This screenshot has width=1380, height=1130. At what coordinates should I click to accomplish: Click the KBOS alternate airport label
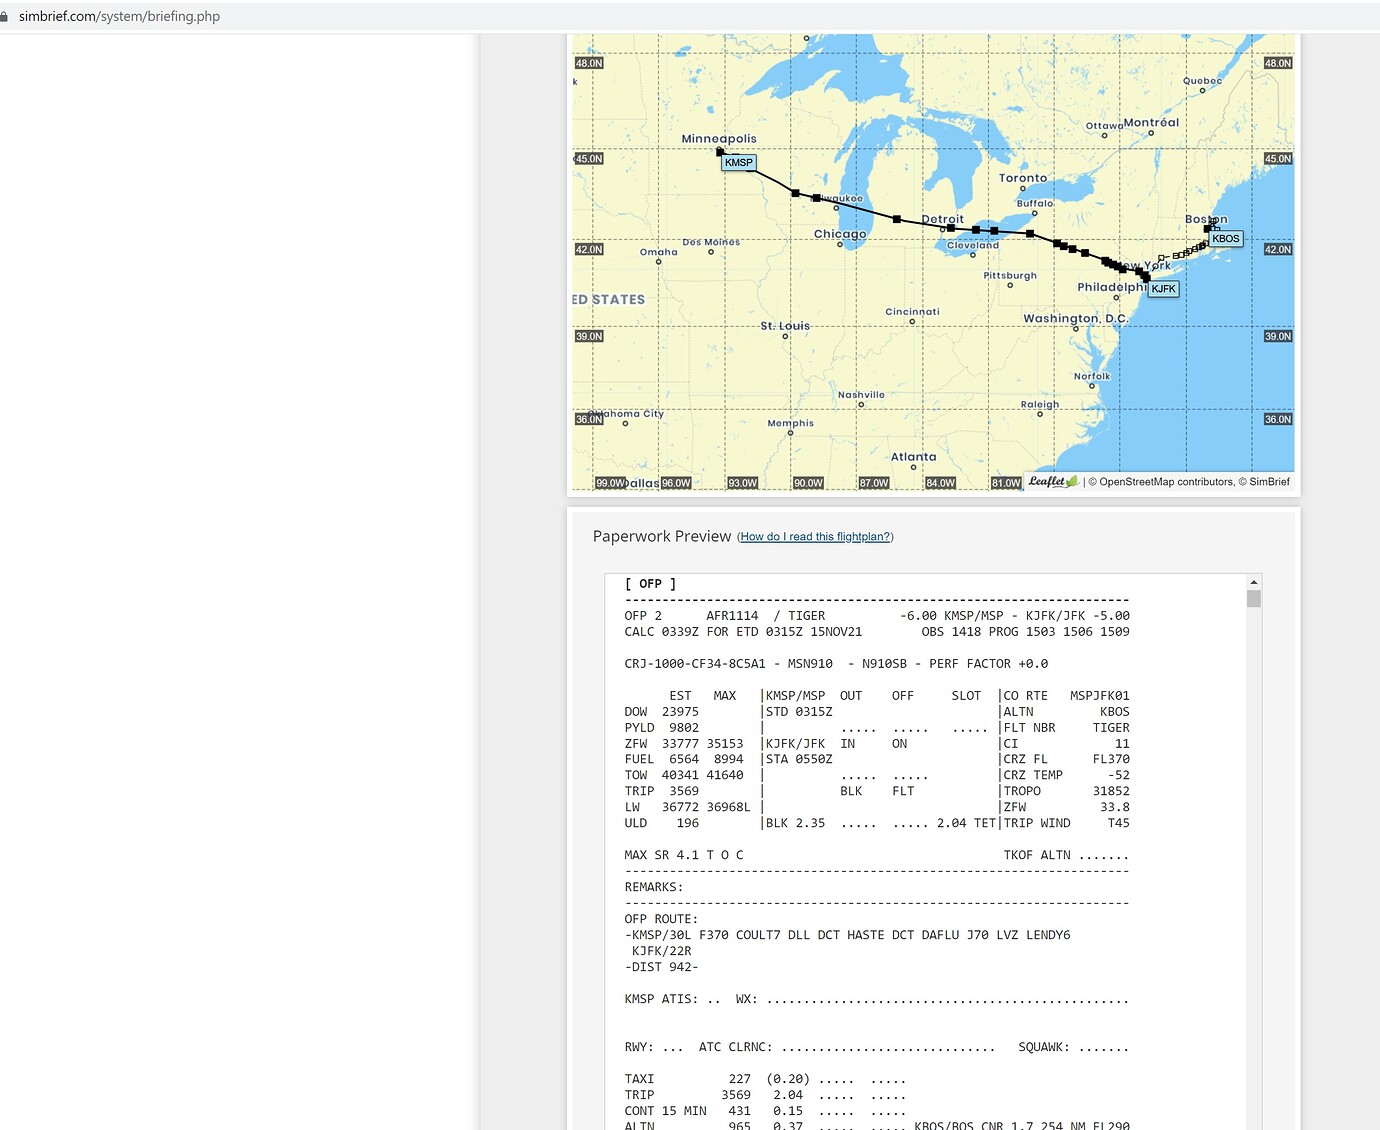pos(1225,239)
